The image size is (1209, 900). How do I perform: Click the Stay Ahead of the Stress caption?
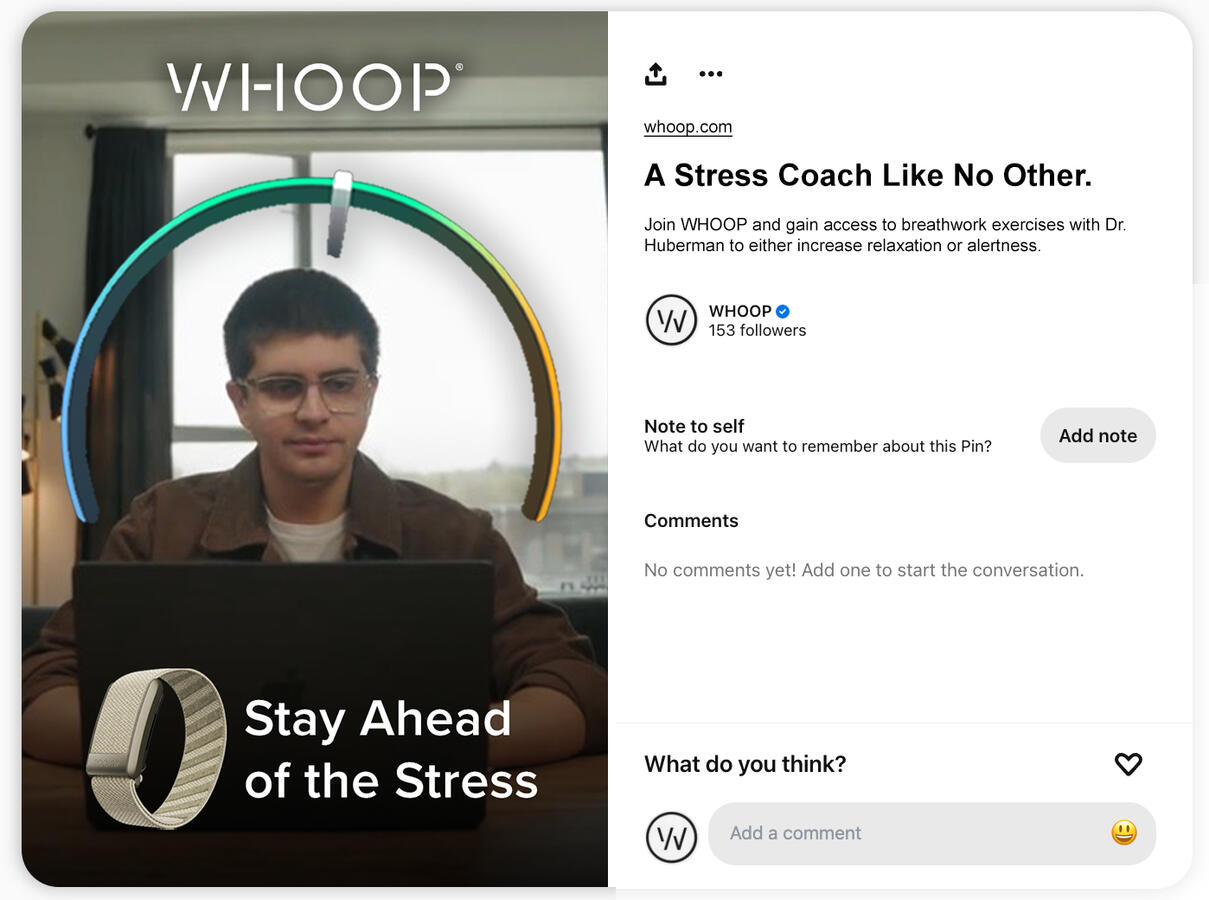click(391, 750)
